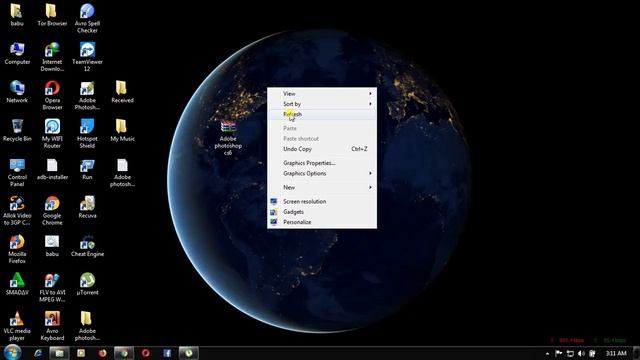Click the Show desktop strip at the taskbar end
The width and height of the screenshot is (640, 360).
pos(637,353)
